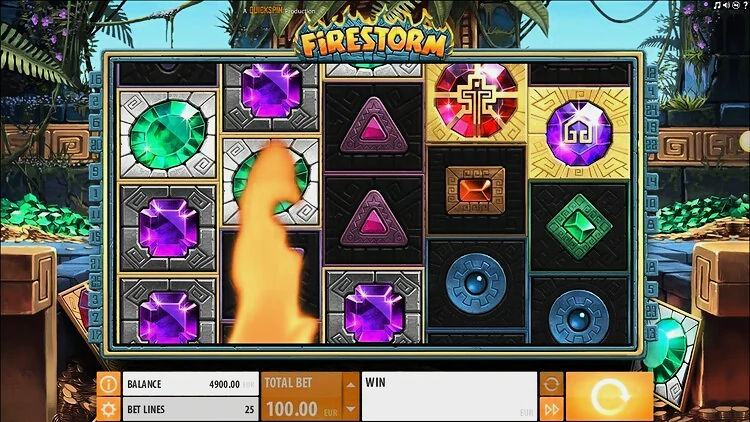Click the Win amount panel

(x=449, y=397)
